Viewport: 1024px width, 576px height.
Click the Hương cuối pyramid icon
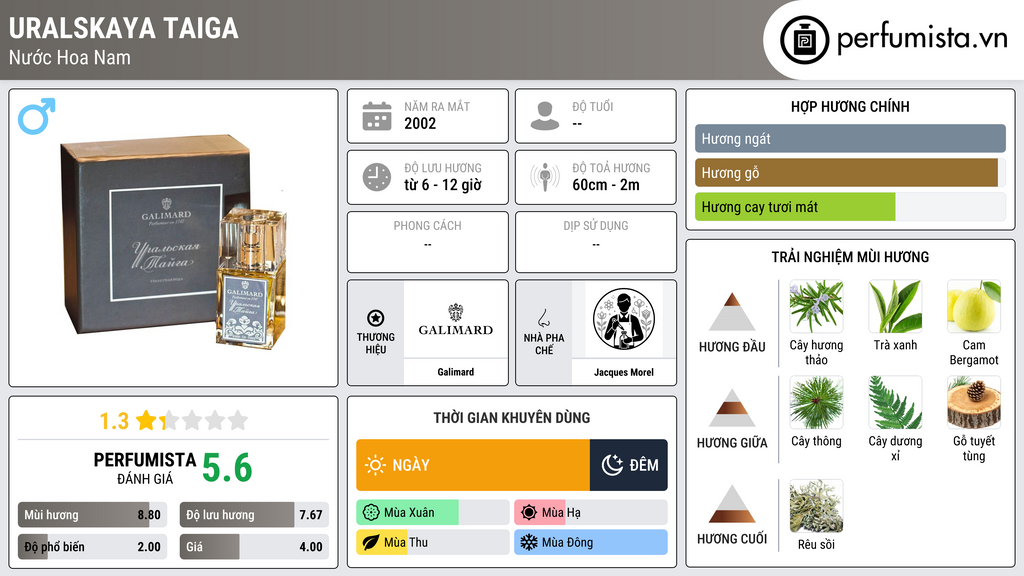(x=732, y=504)
